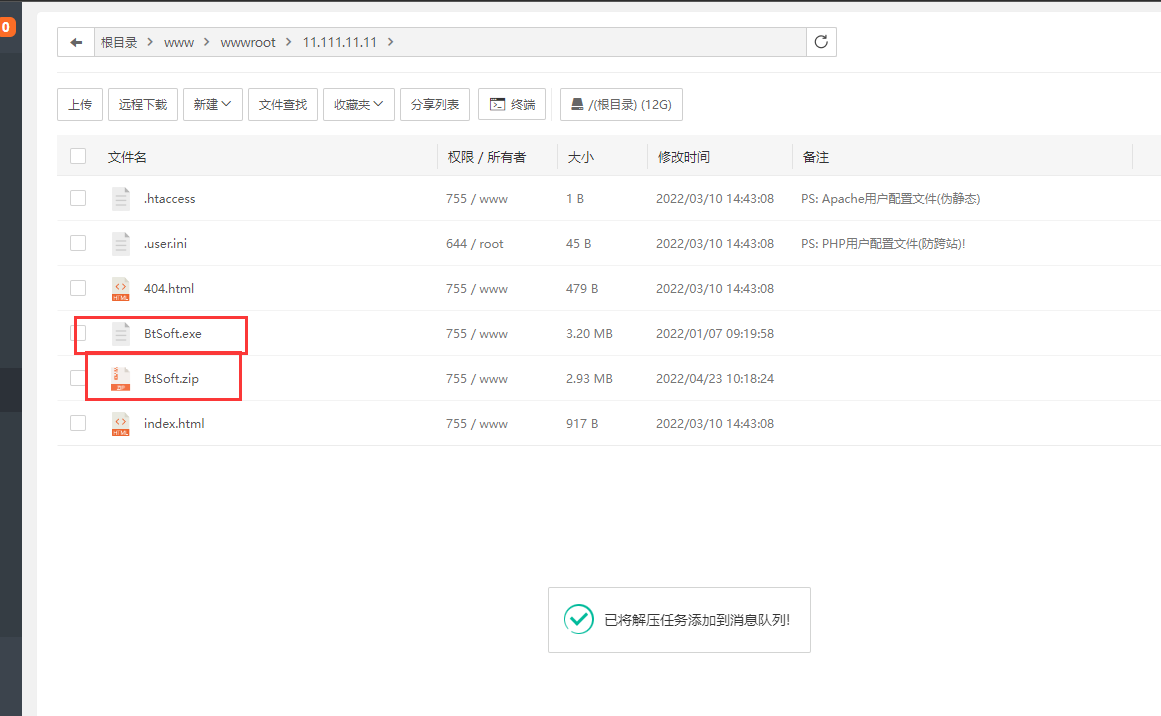The height and width of the screenshot is (716, 1161).
Task: Click the 3.20 MB size value
Action: click(x=589, y=334)
